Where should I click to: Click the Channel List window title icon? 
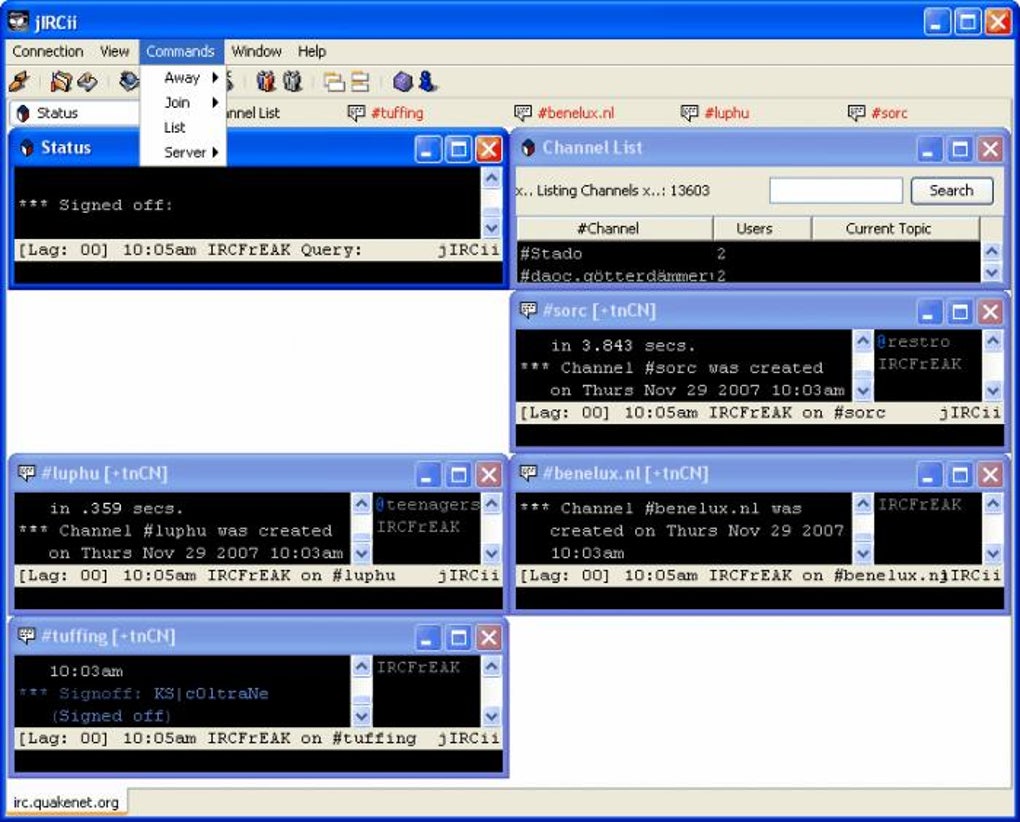pyautogui.click(x=528, y=148)
